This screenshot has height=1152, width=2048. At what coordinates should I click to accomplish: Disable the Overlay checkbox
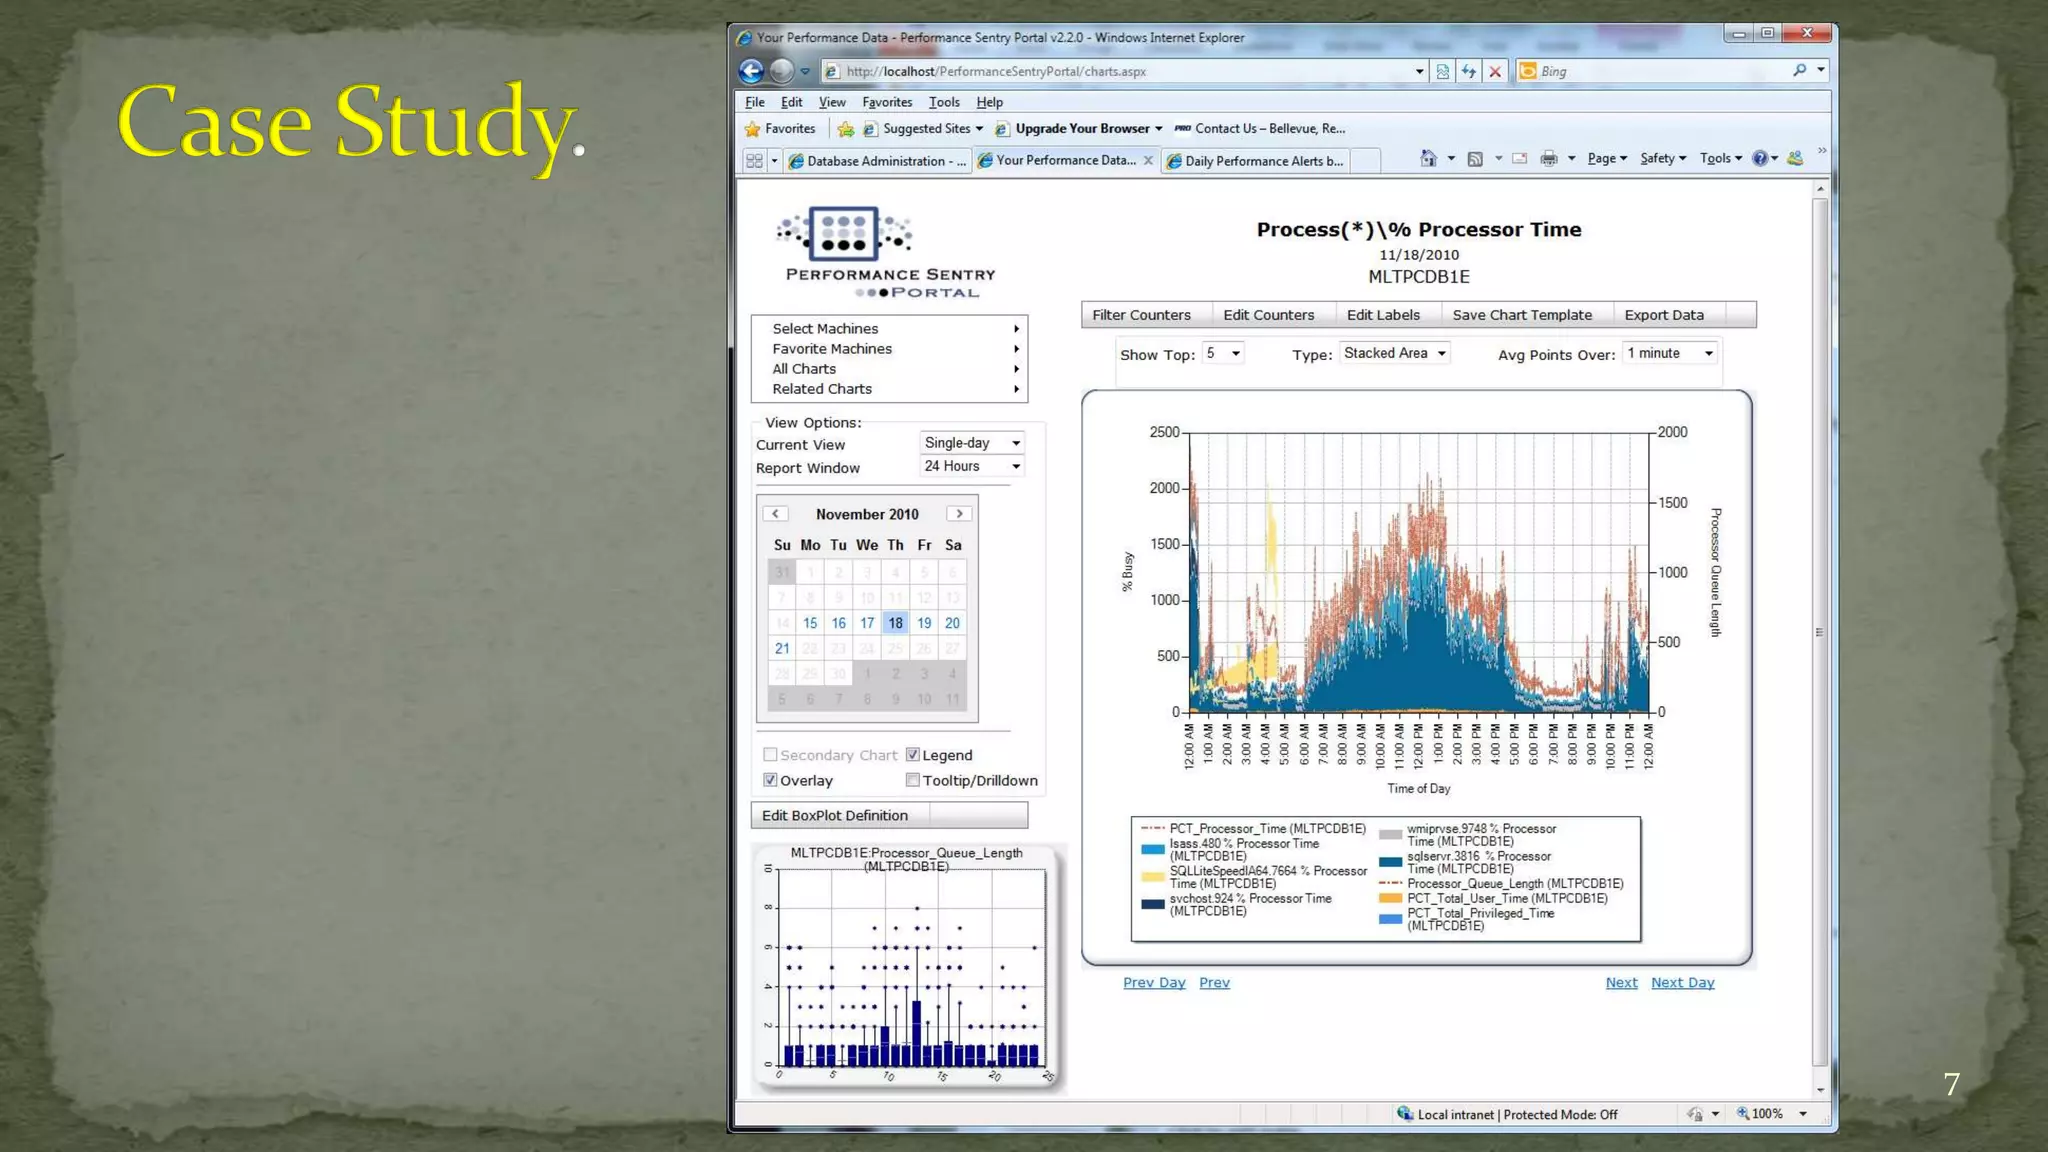click(x=770, y=780)
